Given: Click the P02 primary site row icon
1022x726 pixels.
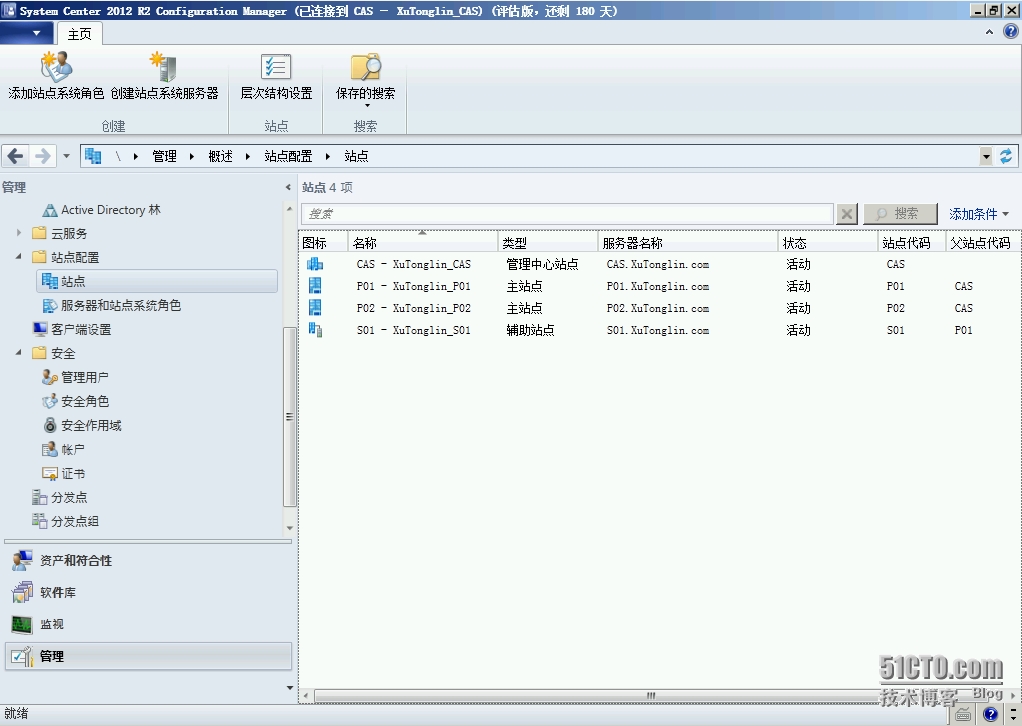Looking at the screenshot, I should click(x=315, y=308).
